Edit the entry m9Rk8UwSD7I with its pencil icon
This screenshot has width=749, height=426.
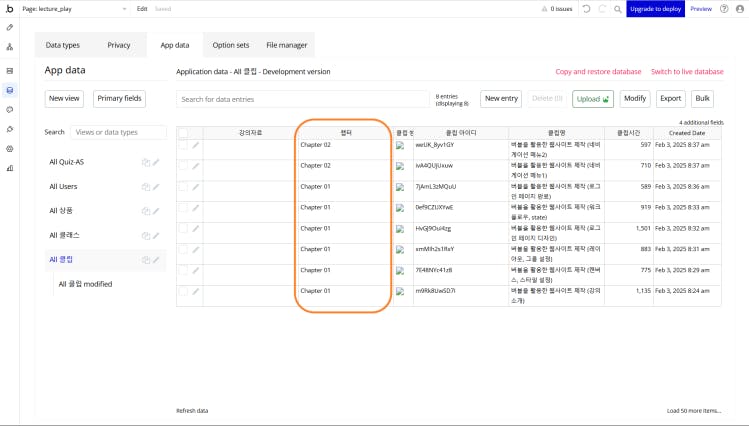pyautogui.click(x=195, y=291)
